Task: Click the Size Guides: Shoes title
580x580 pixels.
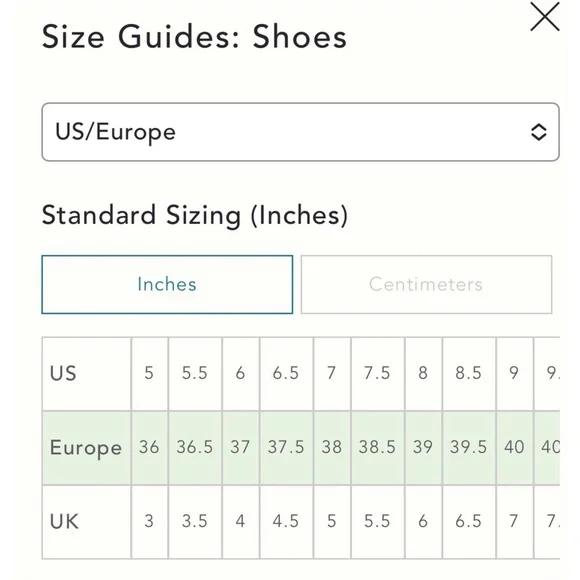Action: [x=194, y=37]
